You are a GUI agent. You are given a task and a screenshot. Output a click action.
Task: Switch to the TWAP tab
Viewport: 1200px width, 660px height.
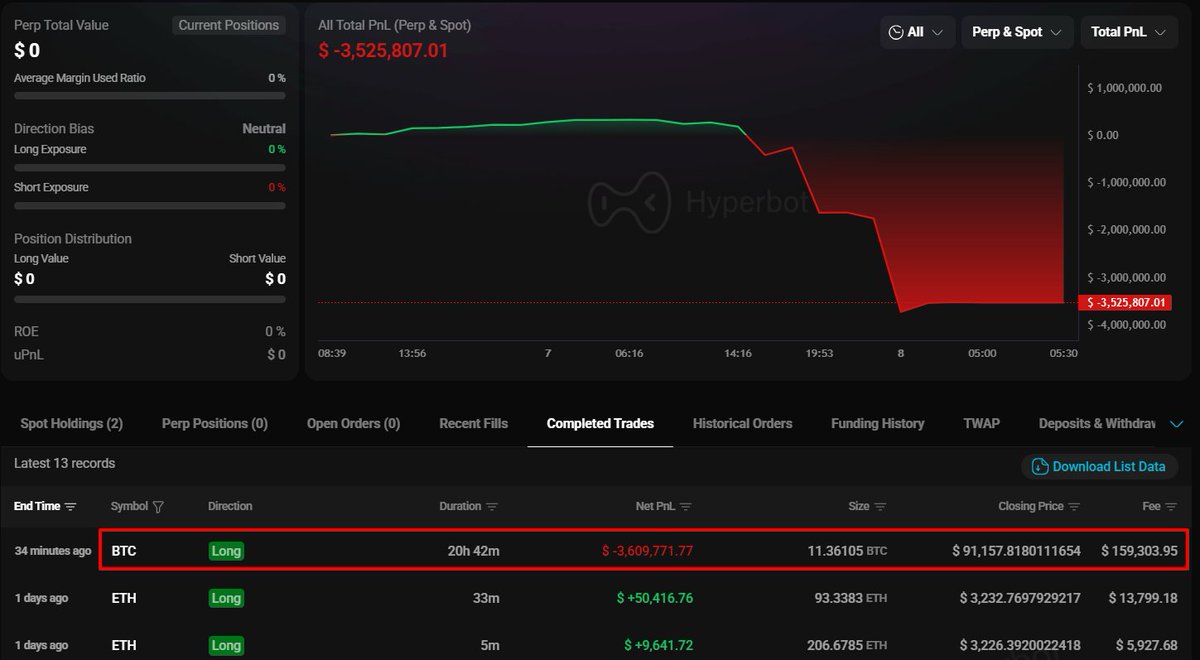pos(981,424)
